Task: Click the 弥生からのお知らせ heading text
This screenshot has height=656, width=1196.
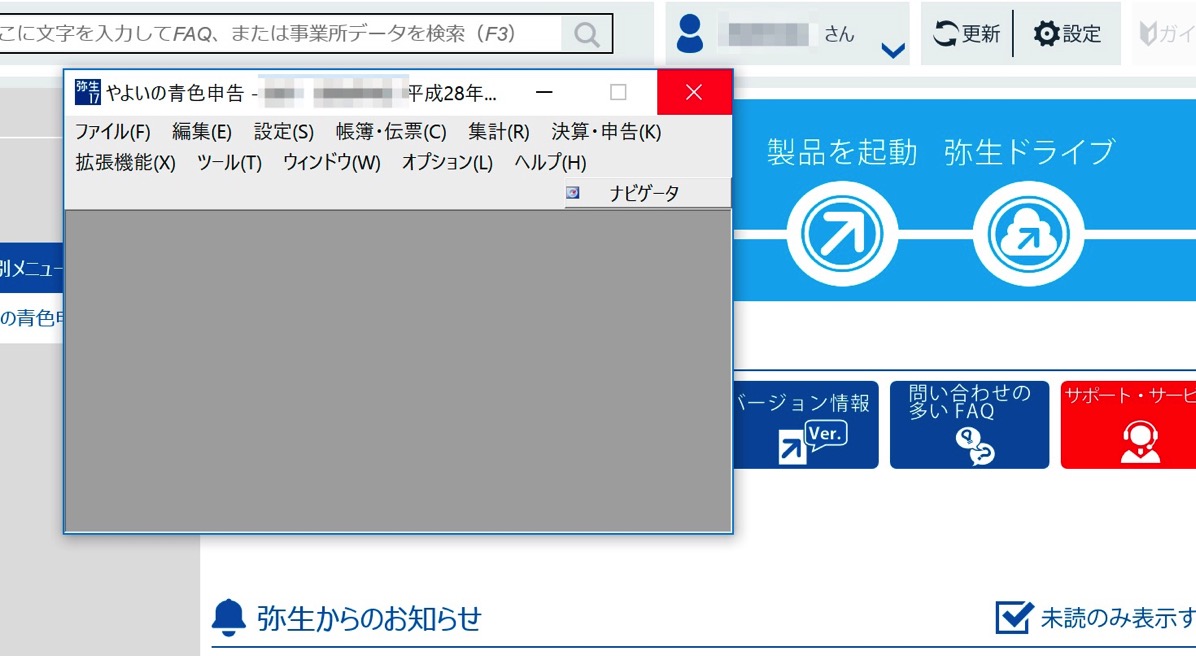Action: click(369, 618)
